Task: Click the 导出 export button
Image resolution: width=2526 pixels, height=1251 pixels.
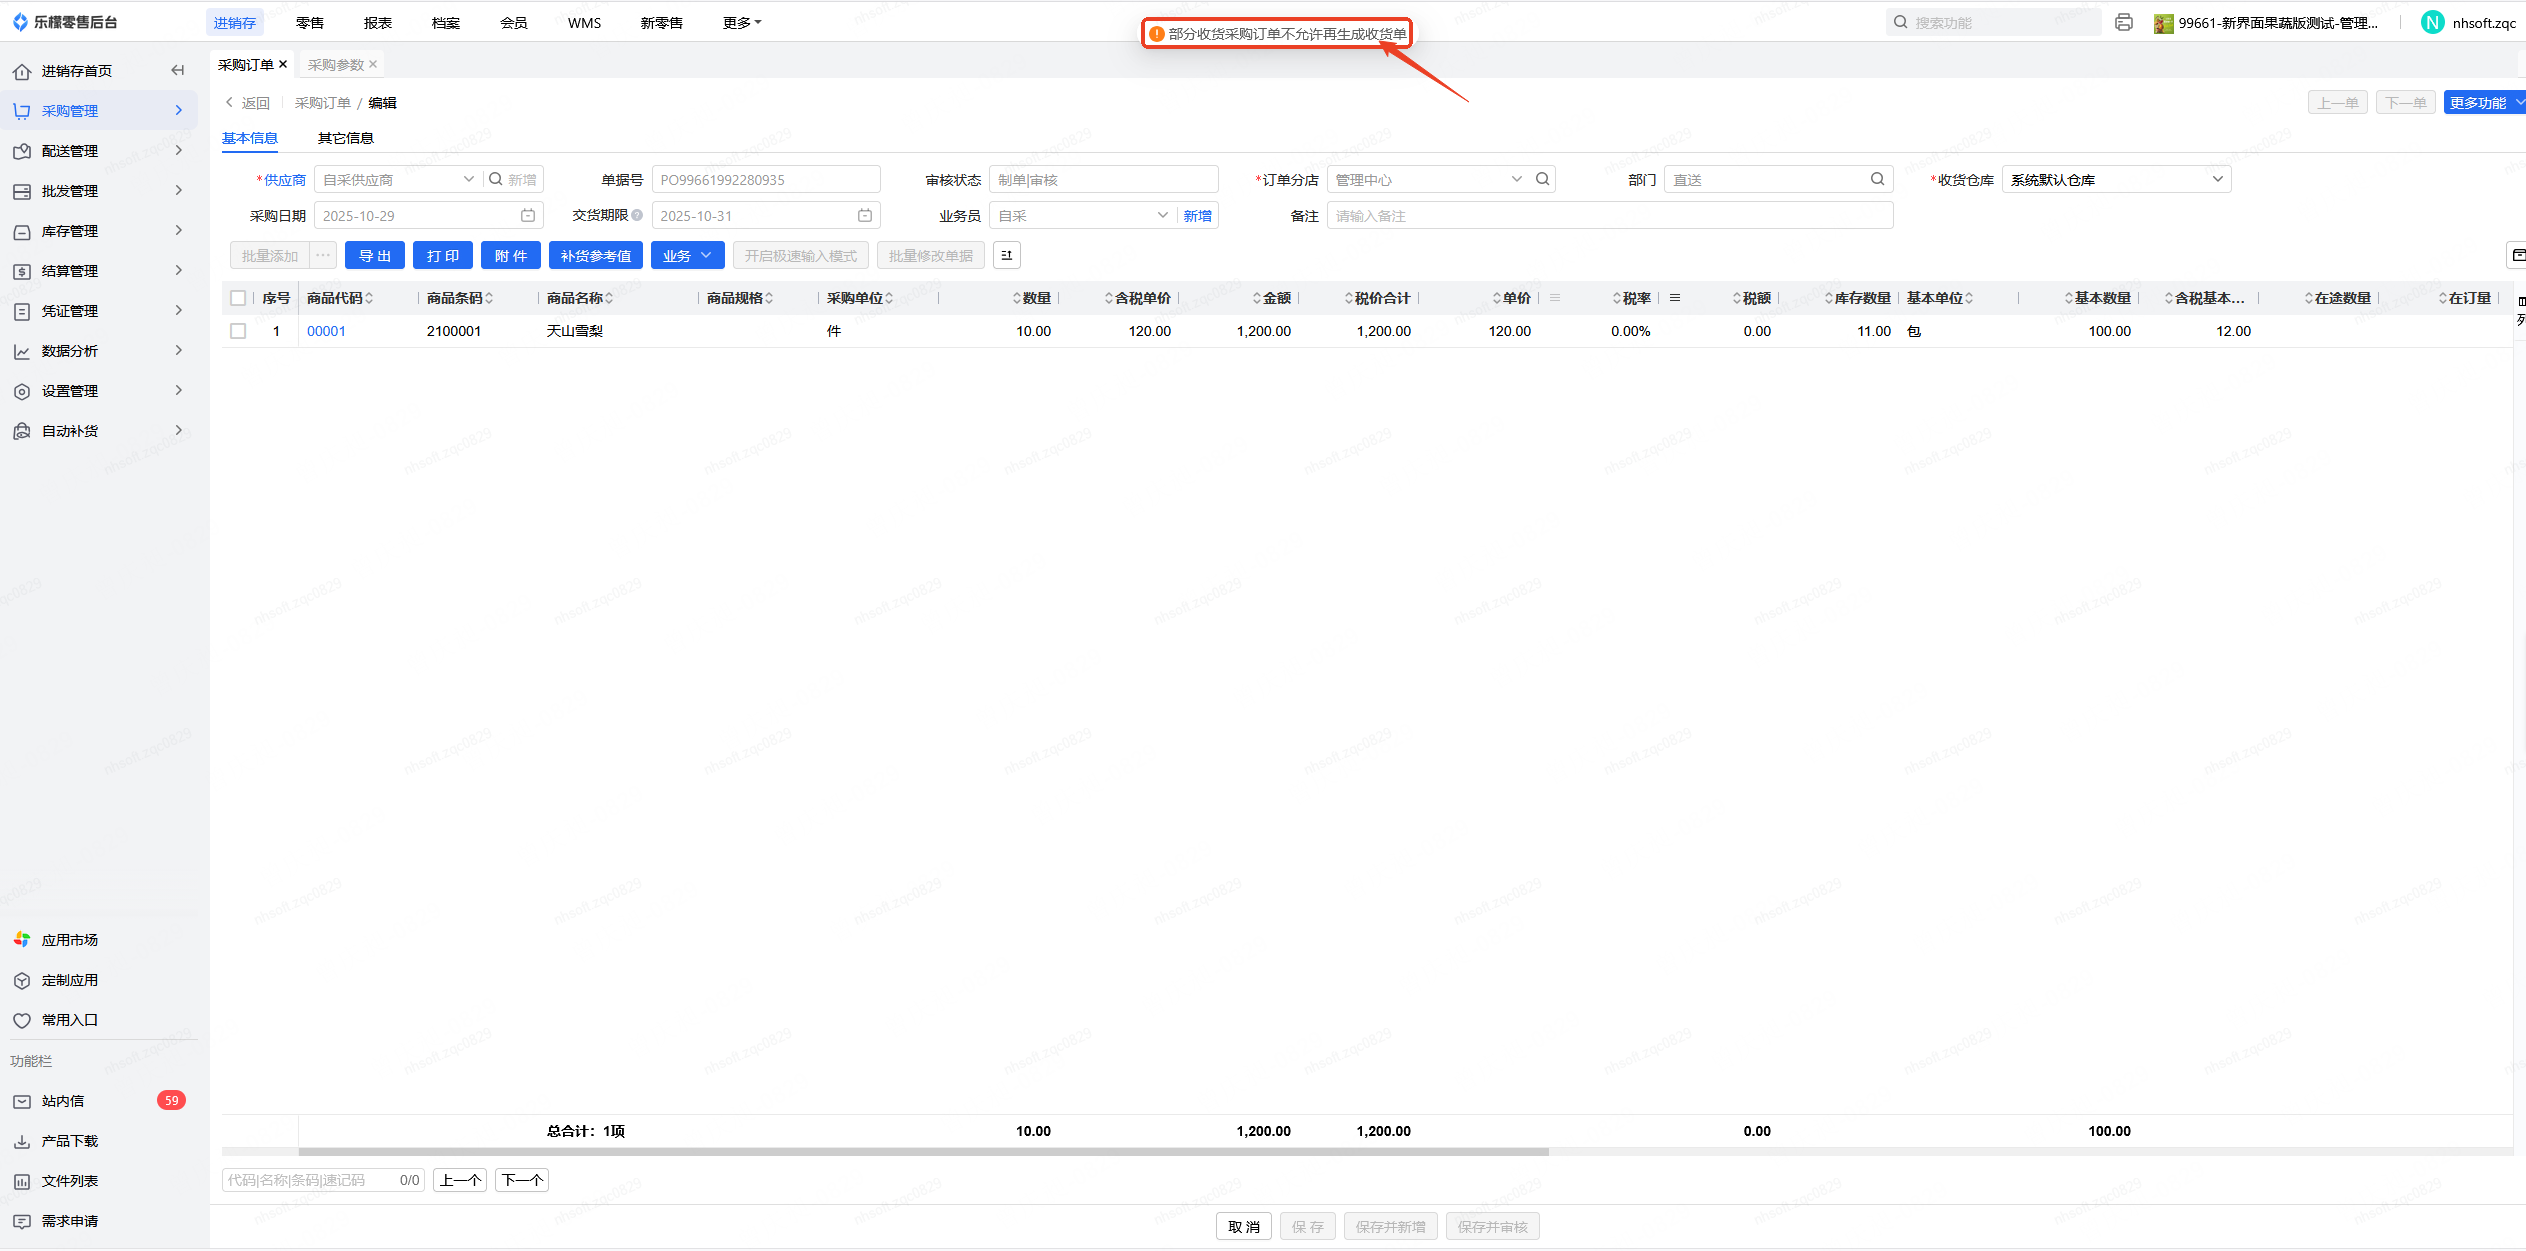Action: click(374, 255)
